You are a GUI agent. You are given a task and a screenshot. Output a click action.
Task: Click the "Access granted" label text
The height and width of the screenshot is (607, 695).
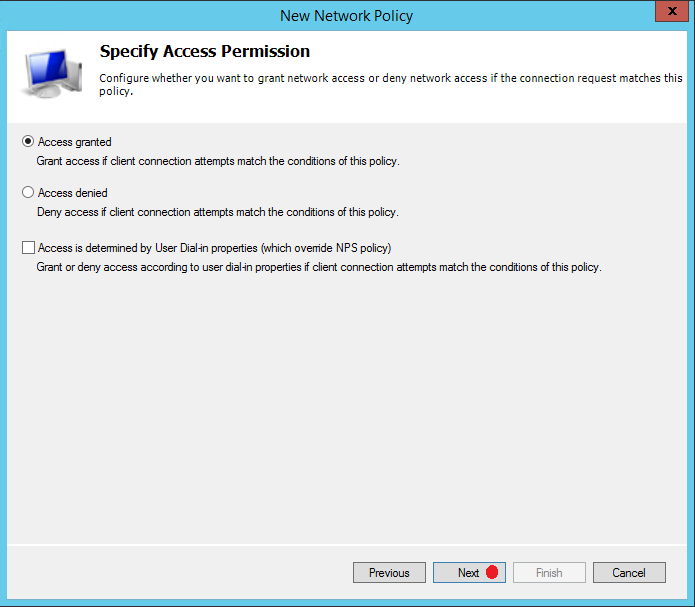(x=74, y=142)
